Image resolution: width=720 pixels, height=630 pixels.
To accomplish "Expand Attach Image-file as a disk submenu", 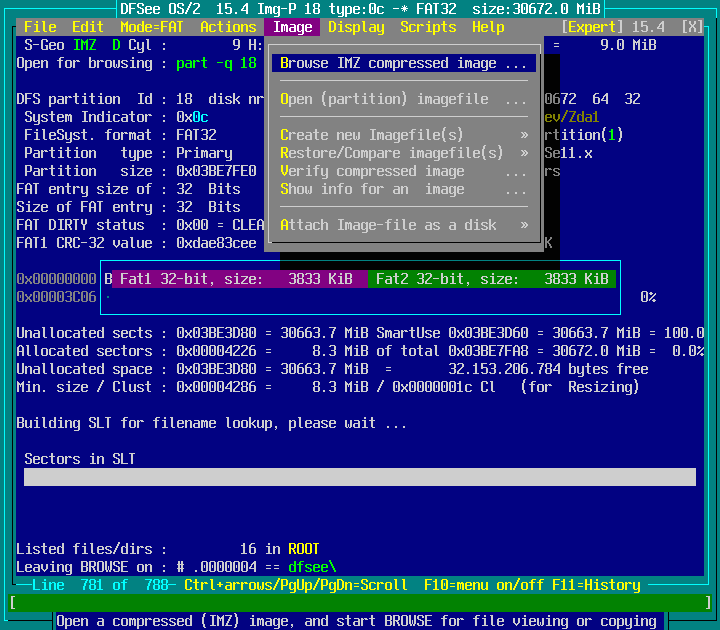I will tap(403, 225).
